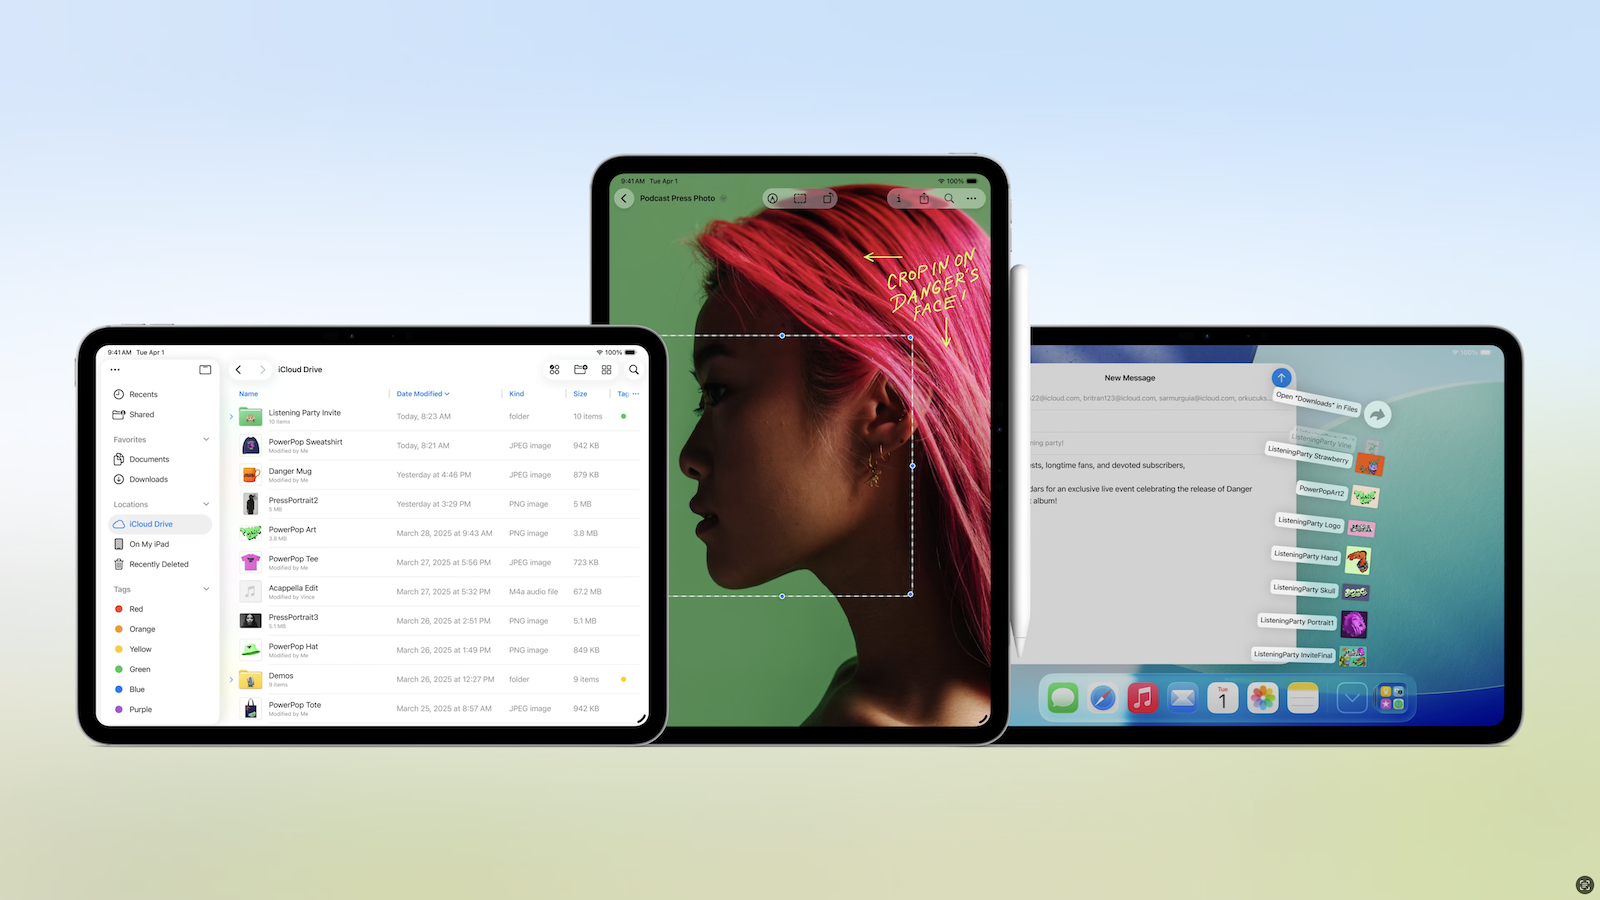Switch Files to icon grid view

point(606,370)
